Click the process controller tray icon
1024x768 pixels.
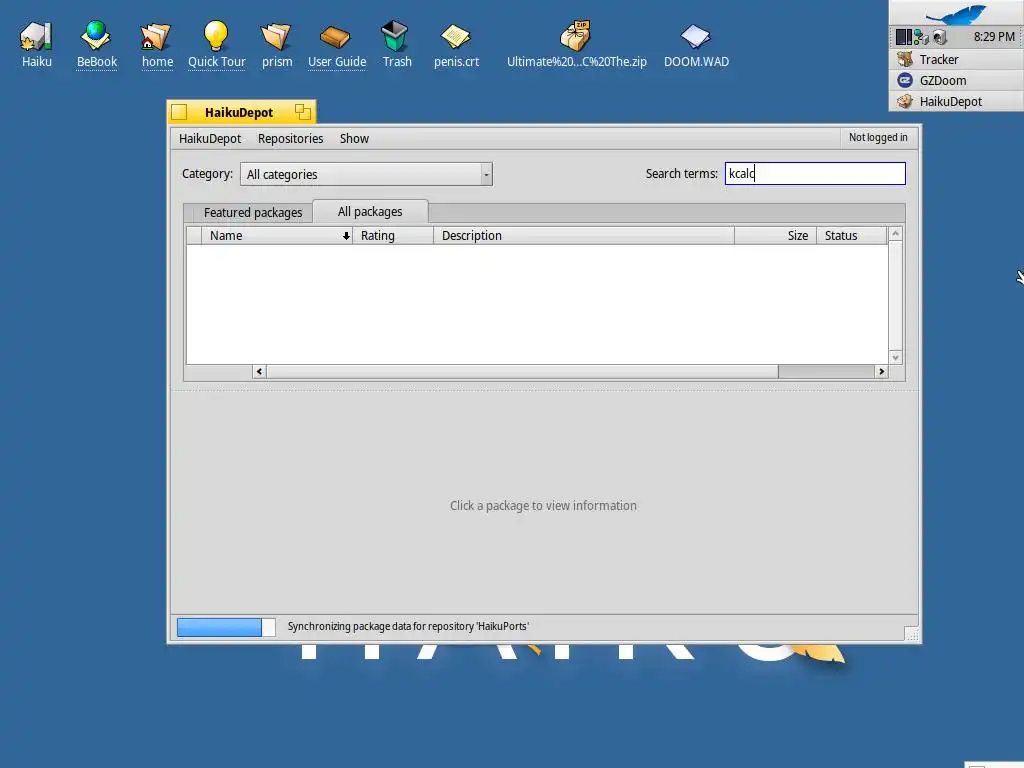[x=904, y=37]
